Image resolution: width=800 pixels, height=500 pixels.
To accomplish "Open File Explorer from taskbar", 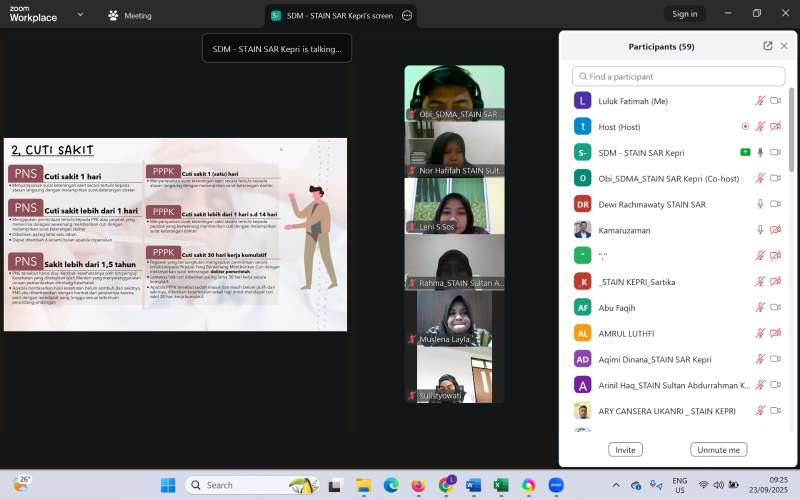I will [x=363, y=485].
